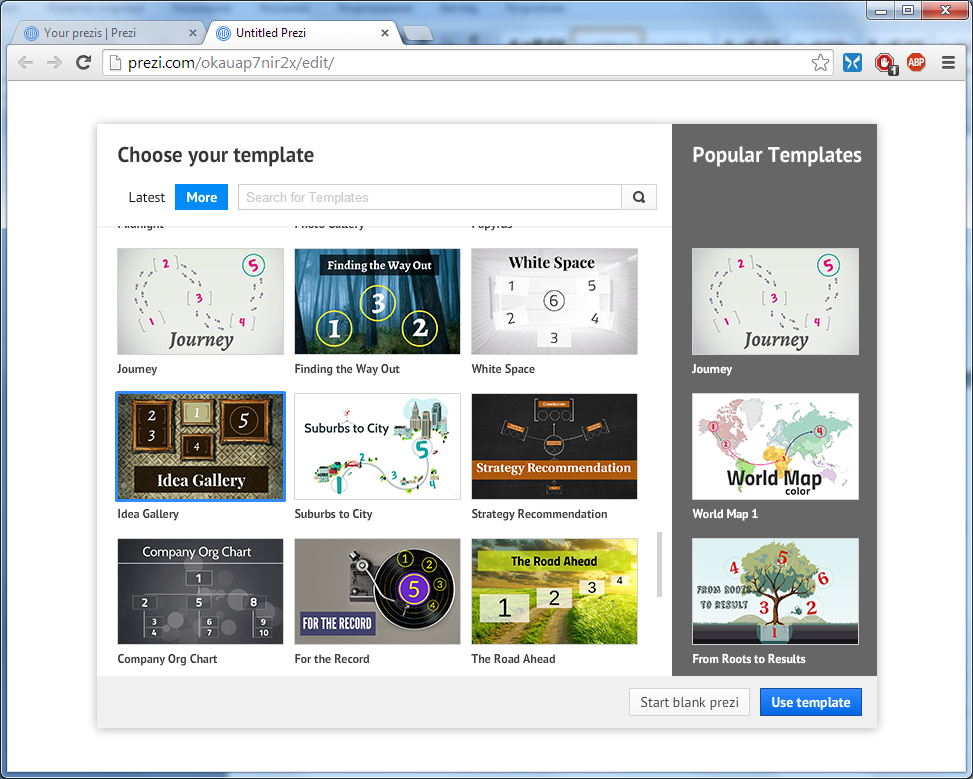Open the Chrome hamburger menu
The image size is (973, 779).
(948, 62)
